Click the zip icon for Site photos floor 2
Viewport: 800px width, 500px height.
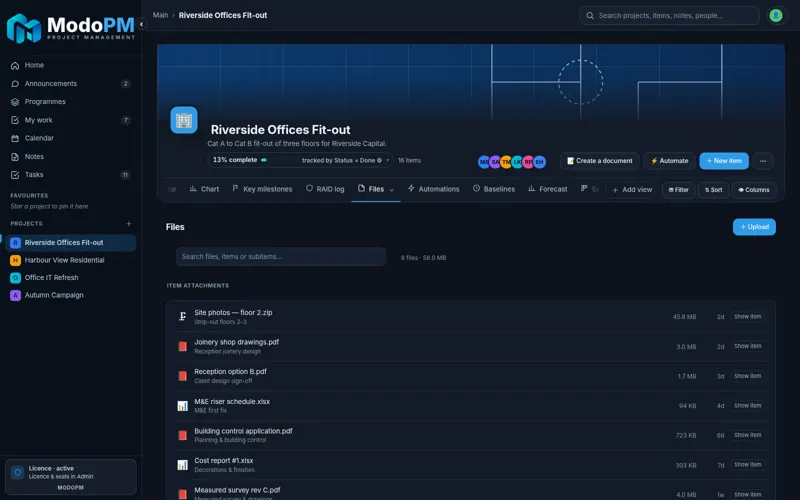coord(182,317)
